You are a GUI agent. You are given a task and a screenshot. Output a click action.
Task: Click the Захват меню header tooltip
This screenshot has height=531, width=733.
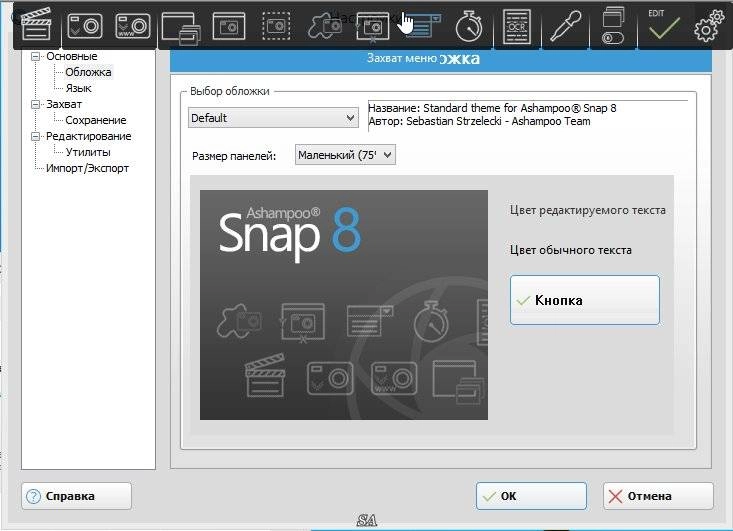[402, 58]
